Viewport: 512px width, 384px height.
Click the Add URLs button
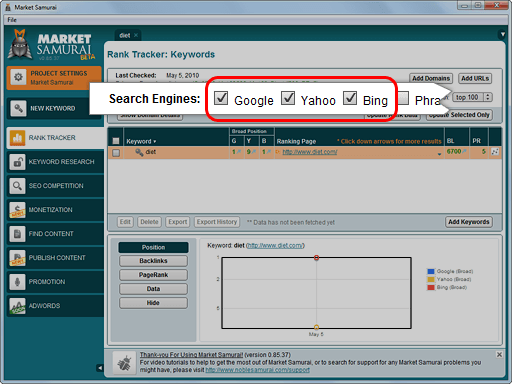[475, 78]
